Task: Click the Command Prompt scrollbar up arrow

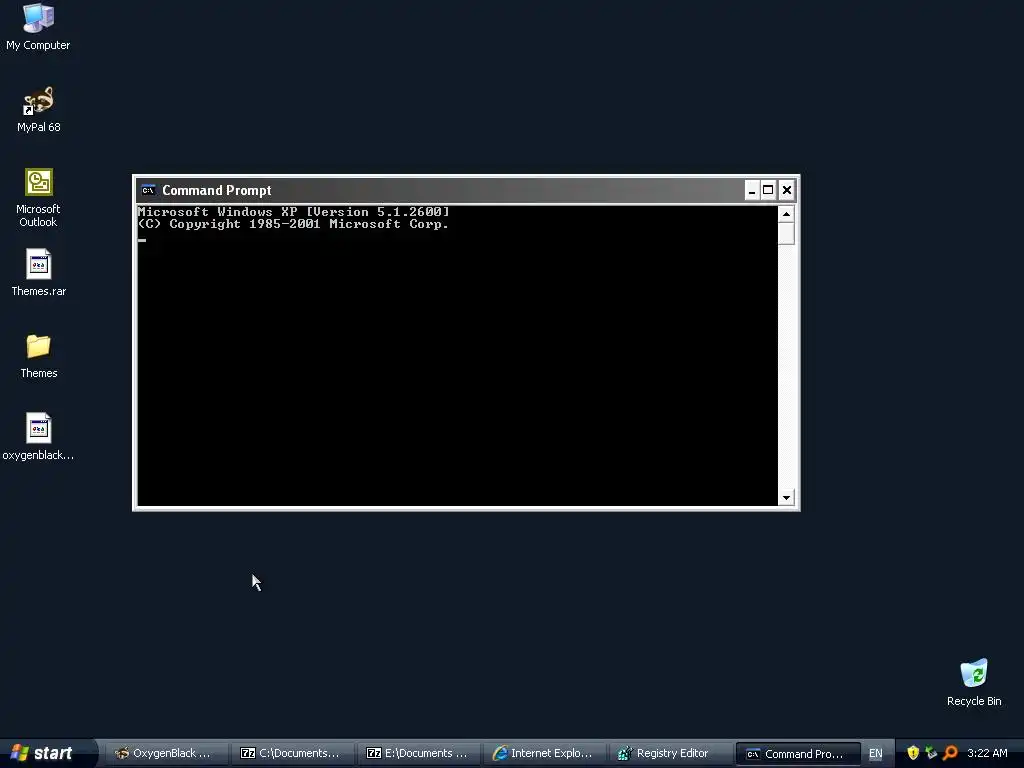Action: pyautogui.click(x=786, y=214)
